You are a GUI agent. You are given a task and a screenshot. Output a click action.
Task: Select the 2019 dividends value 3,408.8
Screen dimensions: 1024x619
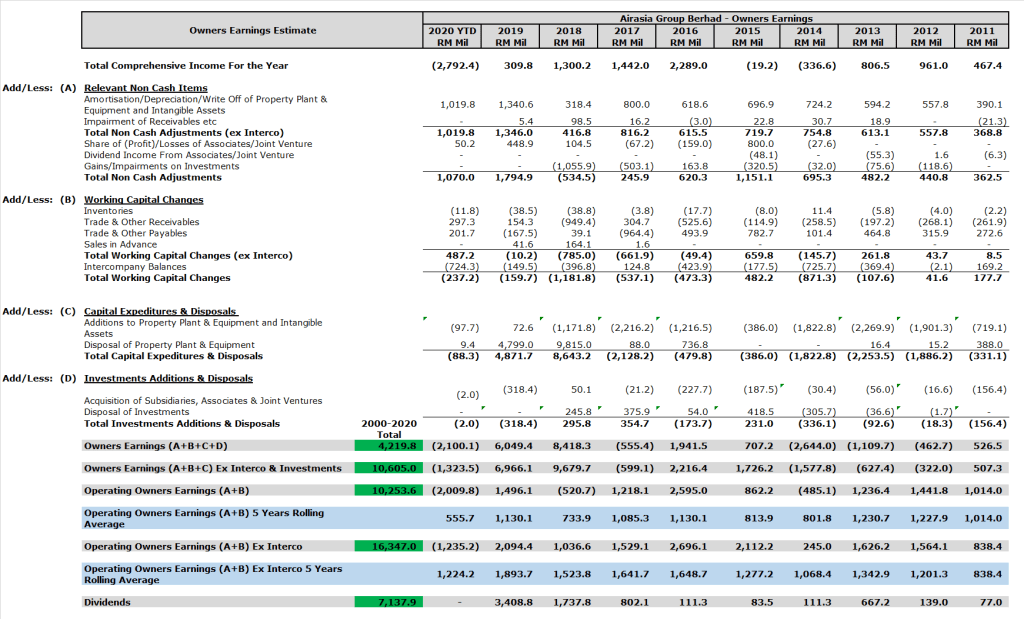[514, 602]
